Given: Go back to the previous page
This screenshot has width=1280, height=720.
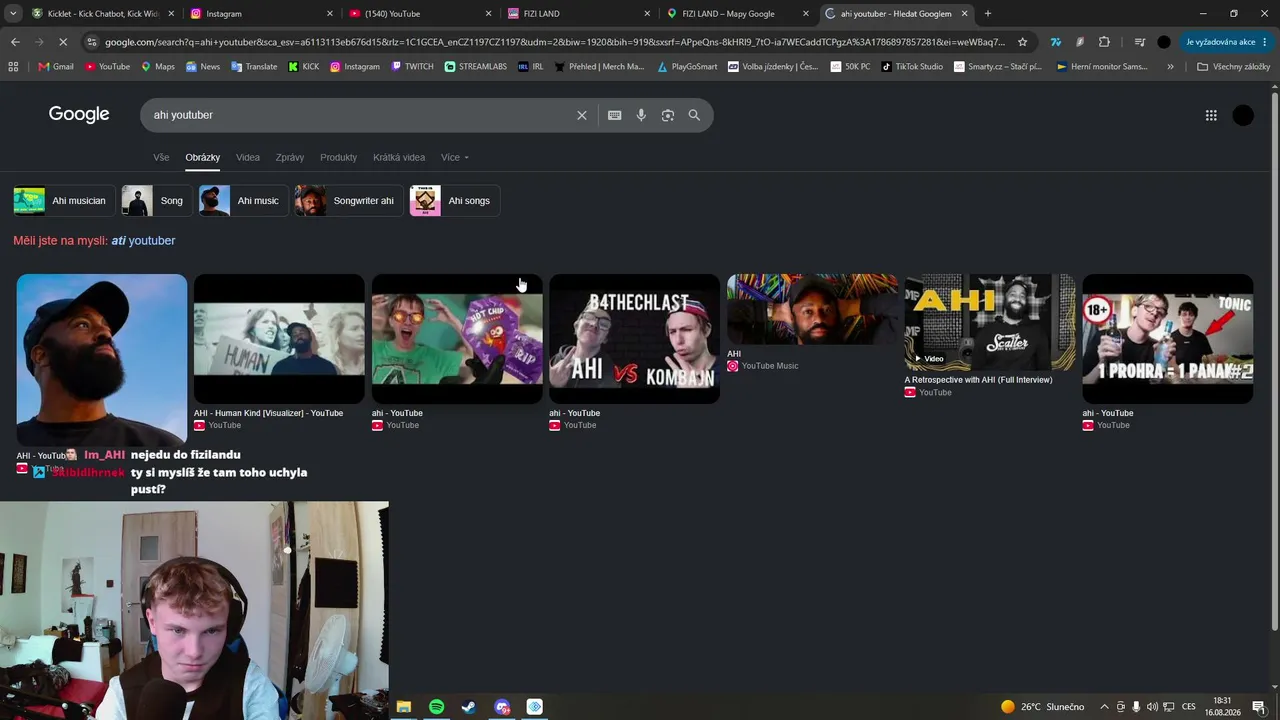Looking at the screenshot, I should pos(15,42).
